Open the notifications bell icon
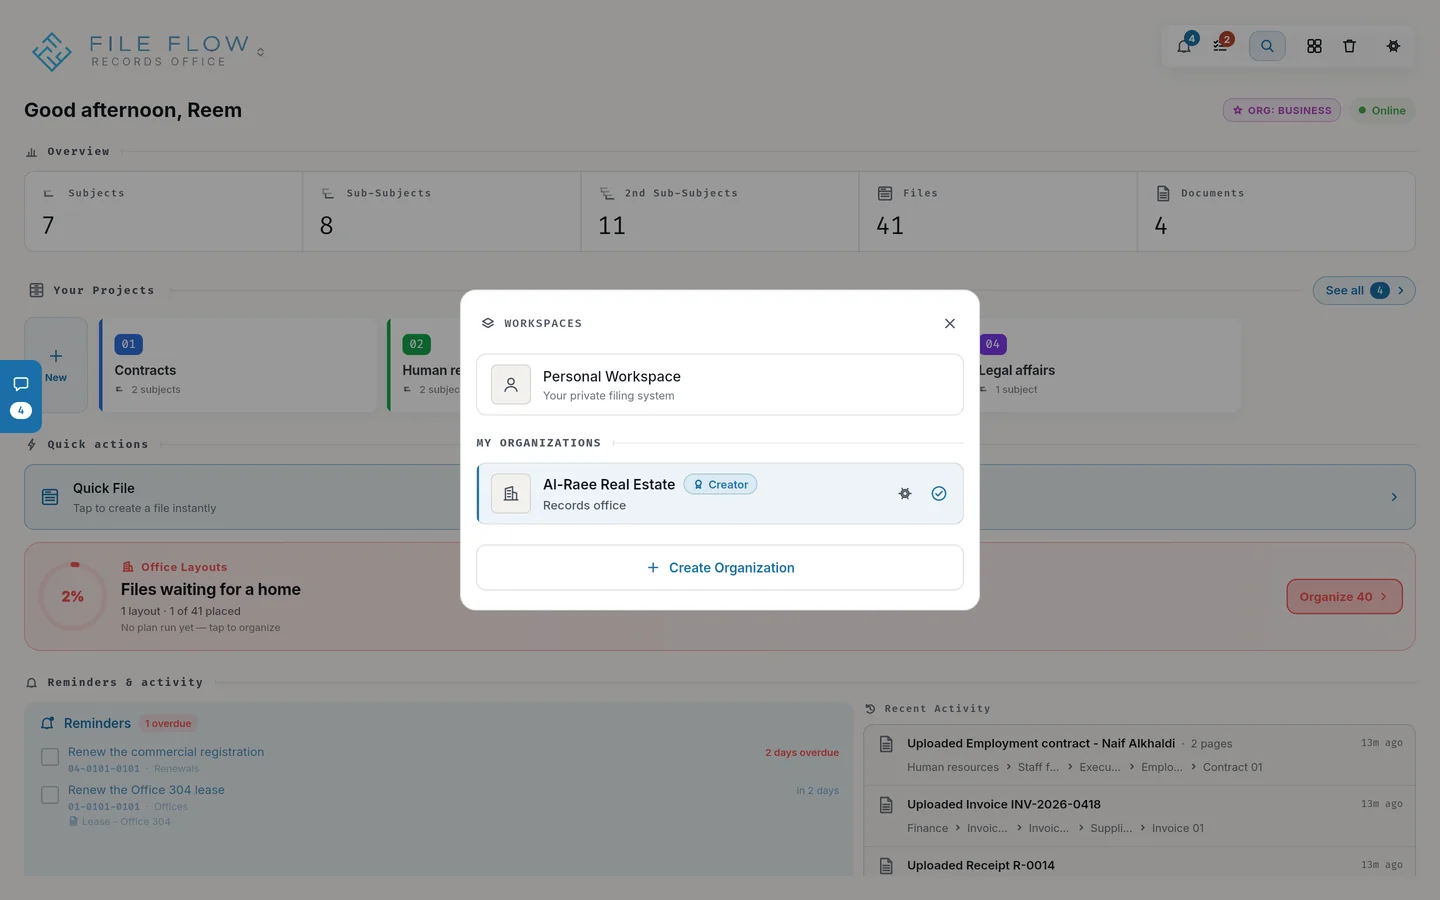 (1184, 46)
